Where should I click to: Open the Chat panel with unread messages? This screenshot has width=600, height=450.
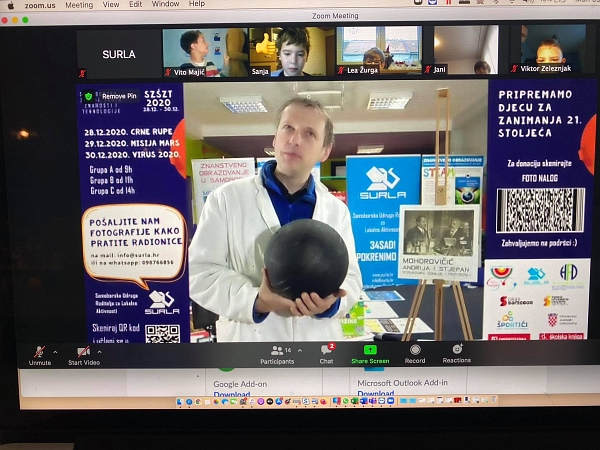pyautogui.click(x=326, y=354)
